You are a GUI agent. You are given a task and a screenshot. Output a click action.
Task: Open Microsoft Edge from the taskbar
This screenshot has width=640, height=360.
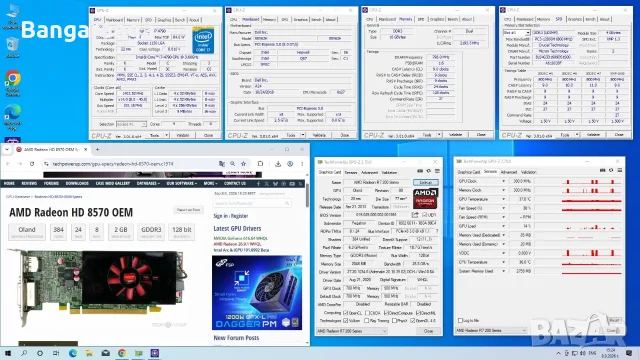click(73, 353)
